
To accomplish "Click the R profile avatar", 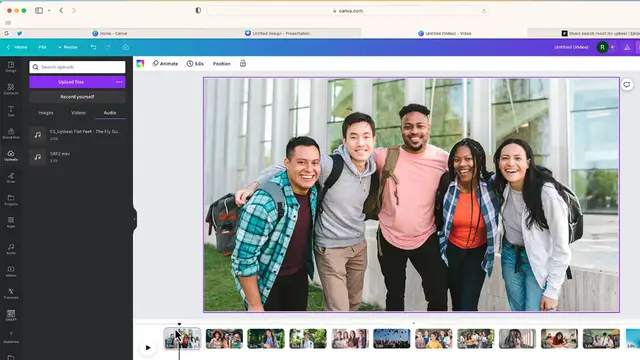I will click(x=602, y=47).
